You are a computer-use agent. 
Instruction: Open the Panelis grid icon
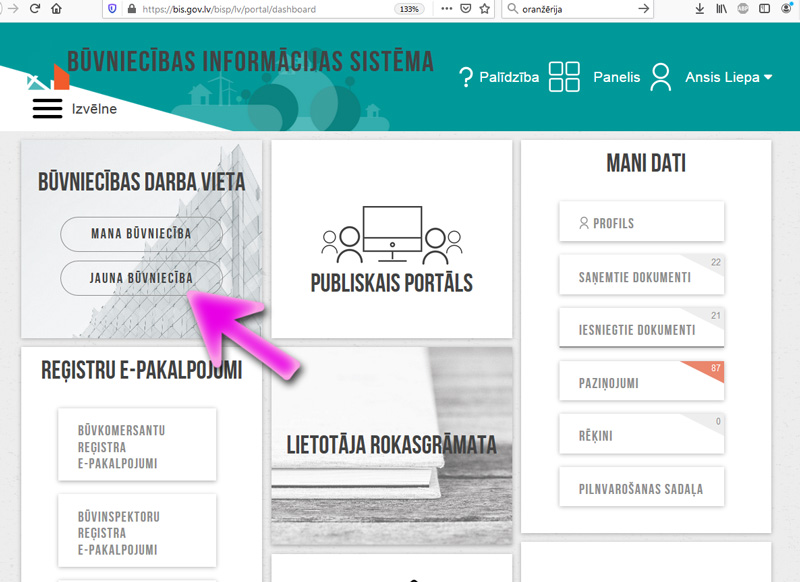(564, 77)
